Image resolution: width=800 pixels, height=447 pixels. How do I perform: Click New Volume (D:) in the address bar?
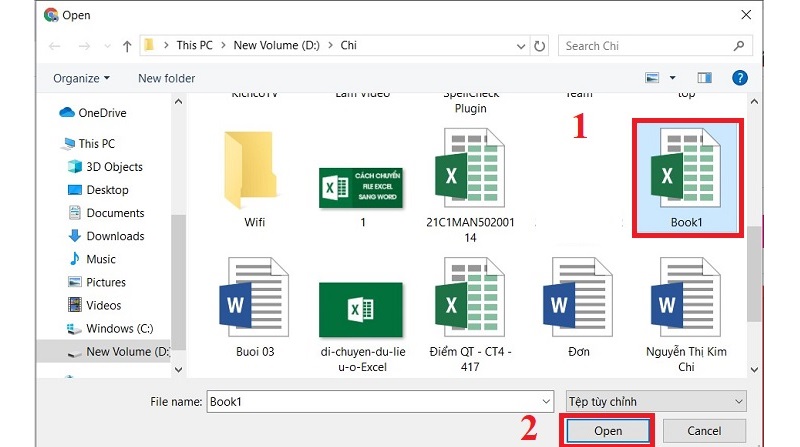click(x=276, y=45)
